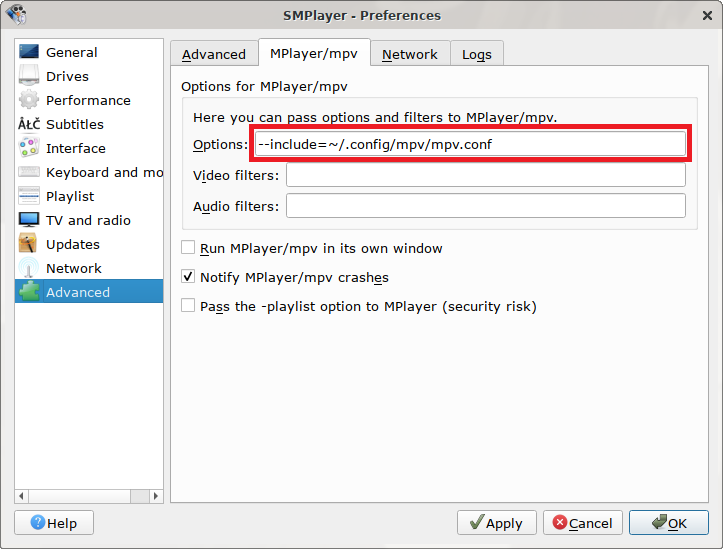Toggle Pass the -playlist option to MPlayer

pyautogui.click(x=188, y=306)
